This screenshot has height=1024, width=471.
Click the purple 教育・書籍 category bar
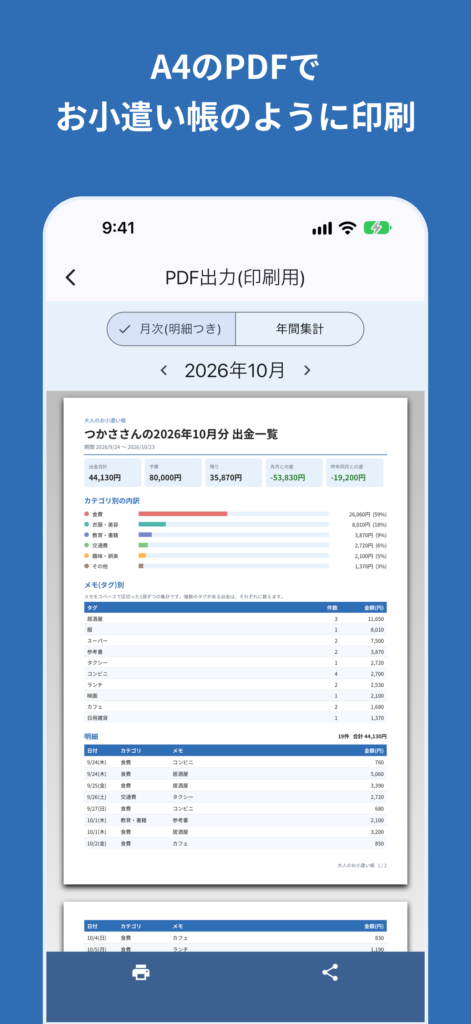(145, 535)
